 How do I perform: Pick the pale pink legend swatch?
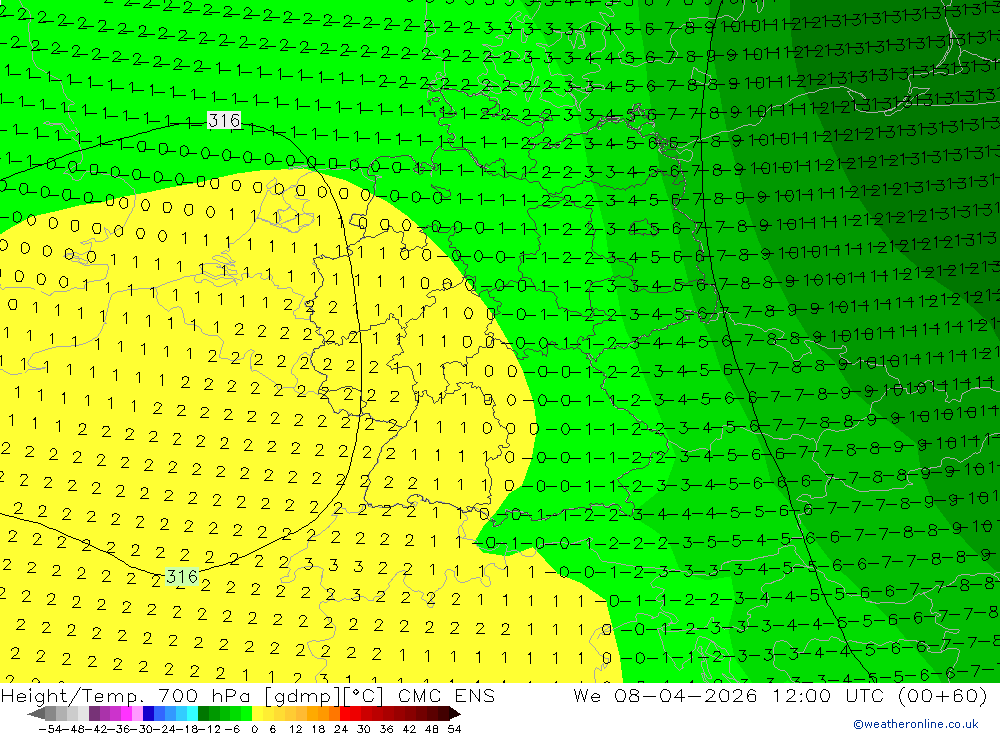pyautogui.click(x=137, y=714)
